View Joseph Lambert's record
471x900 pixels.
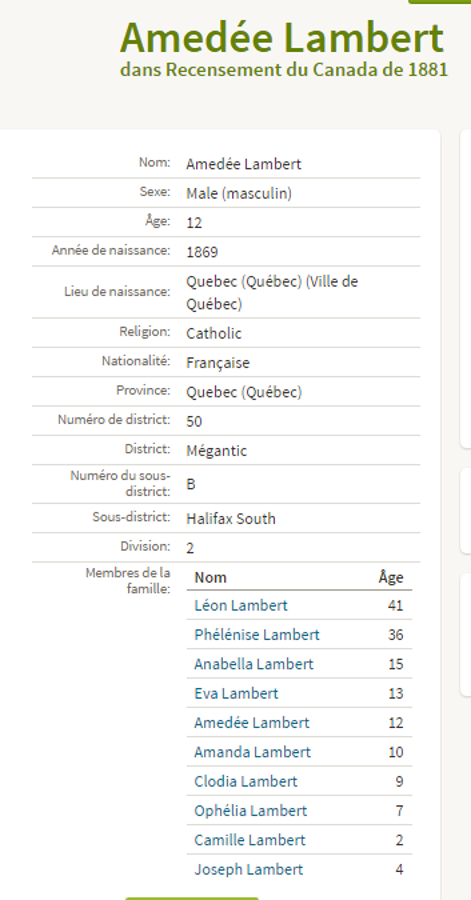tap(248, 870)
